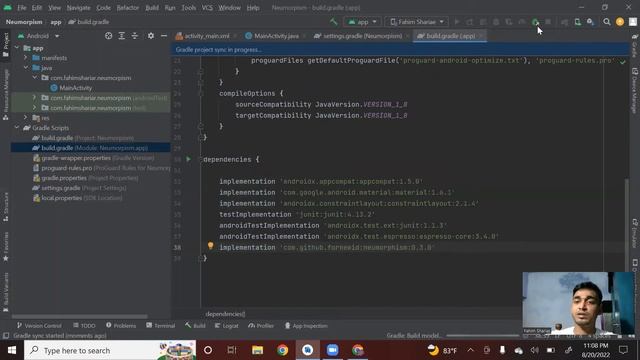Open the Fahim Shariae device dropdown
The height and width of the screenshot is (360, 640).
[416, 22]
